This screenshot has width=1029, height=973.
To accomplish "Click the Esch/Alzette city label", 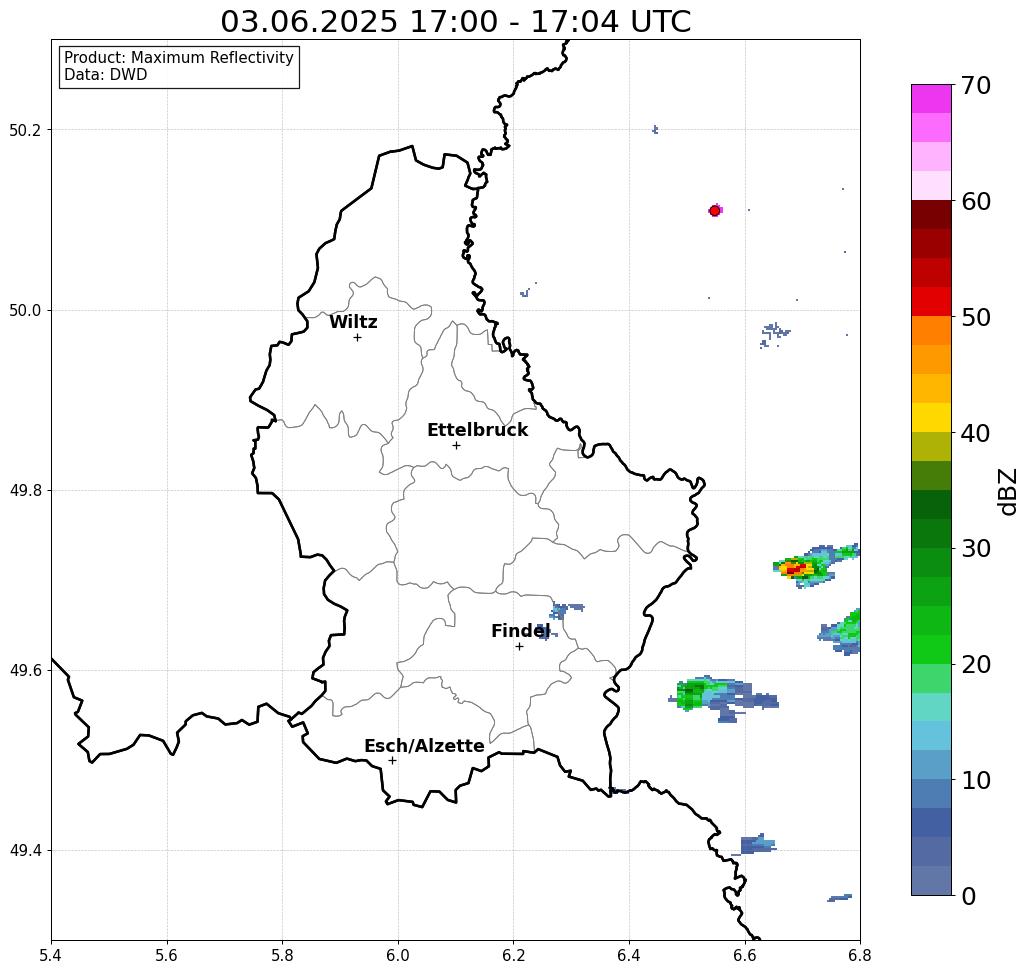I will pyautogui.click(x=424, y=746).
